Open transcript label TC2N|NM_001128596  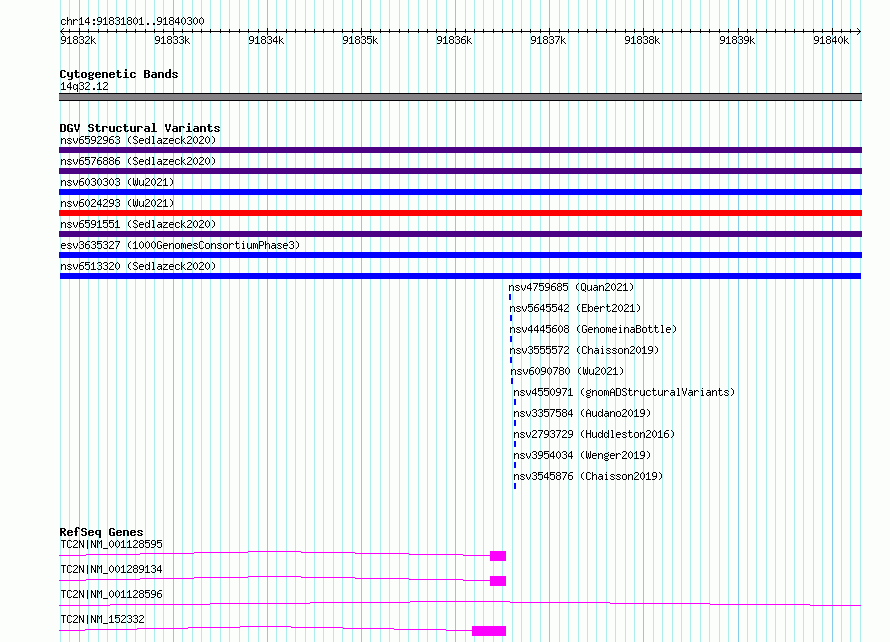[111, 594]
